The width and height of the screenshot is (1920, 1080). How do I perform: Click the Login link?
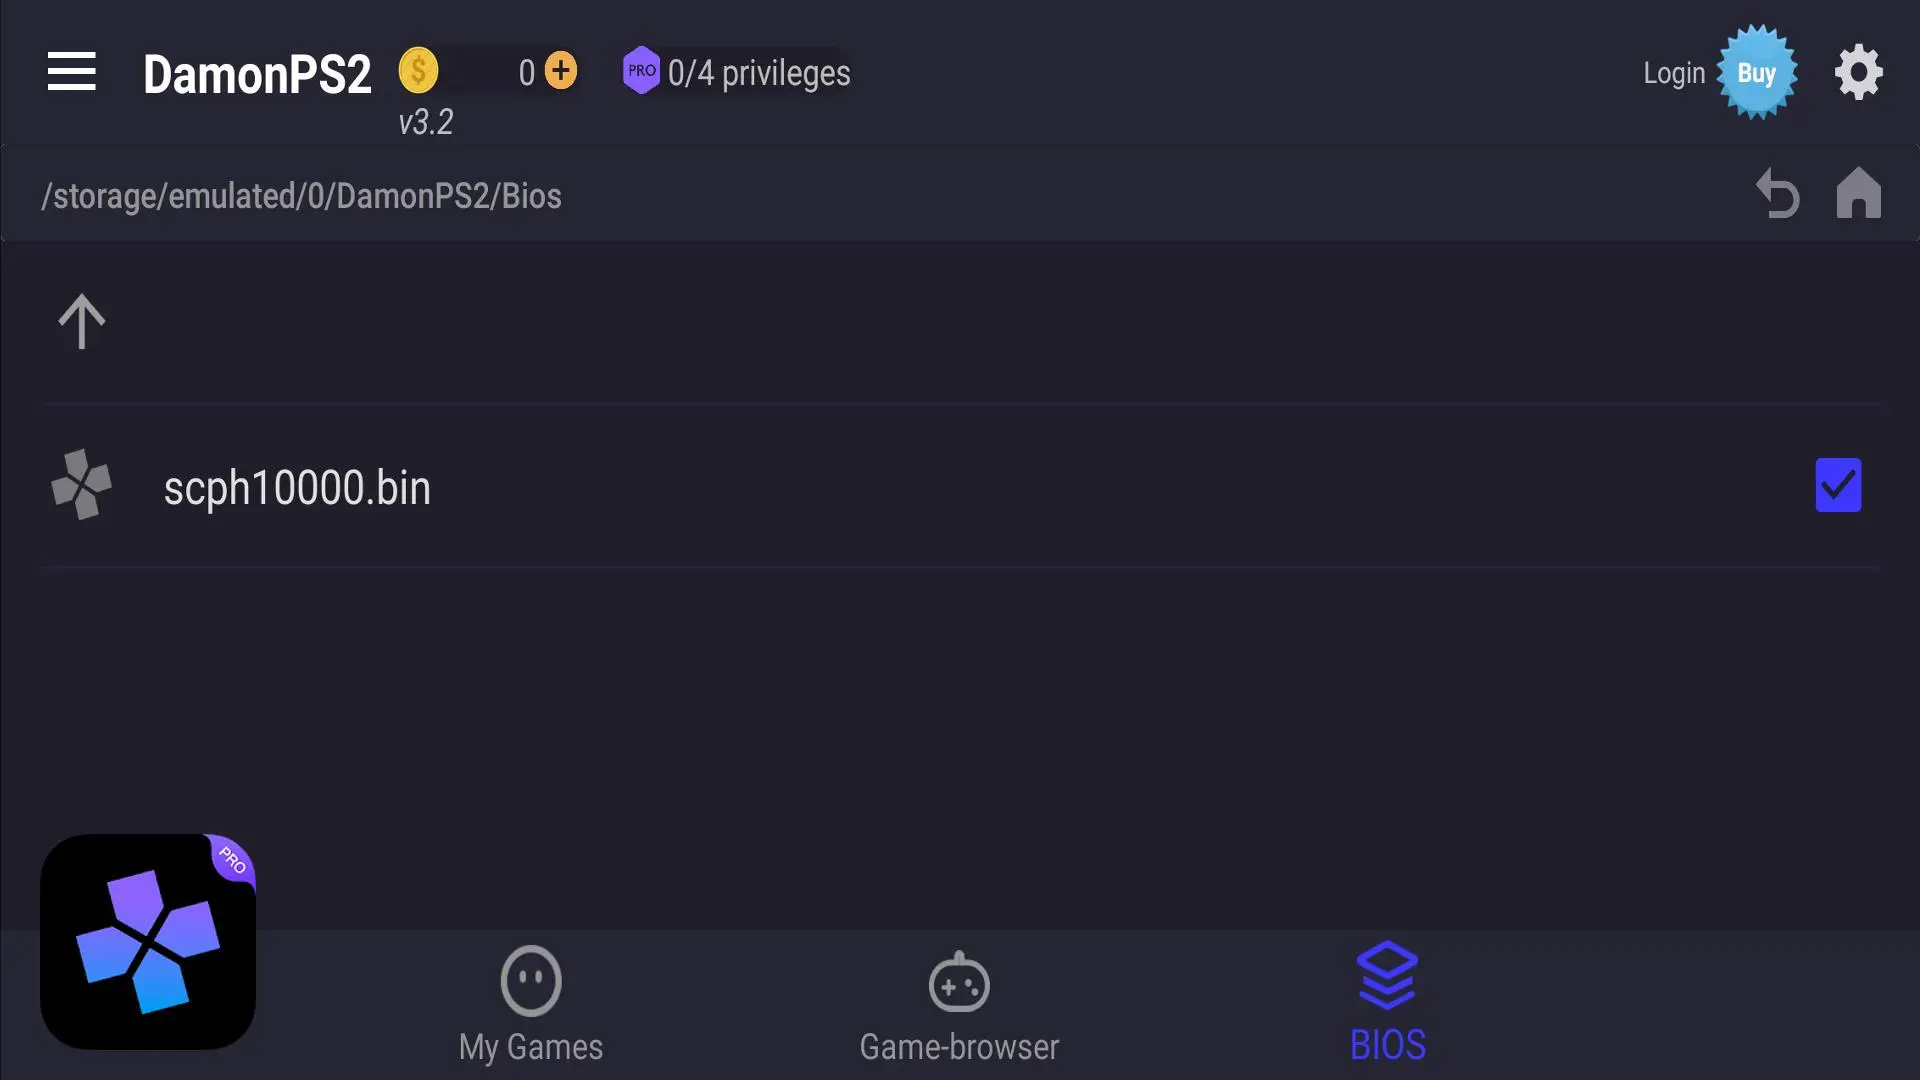coord(1674,73)
